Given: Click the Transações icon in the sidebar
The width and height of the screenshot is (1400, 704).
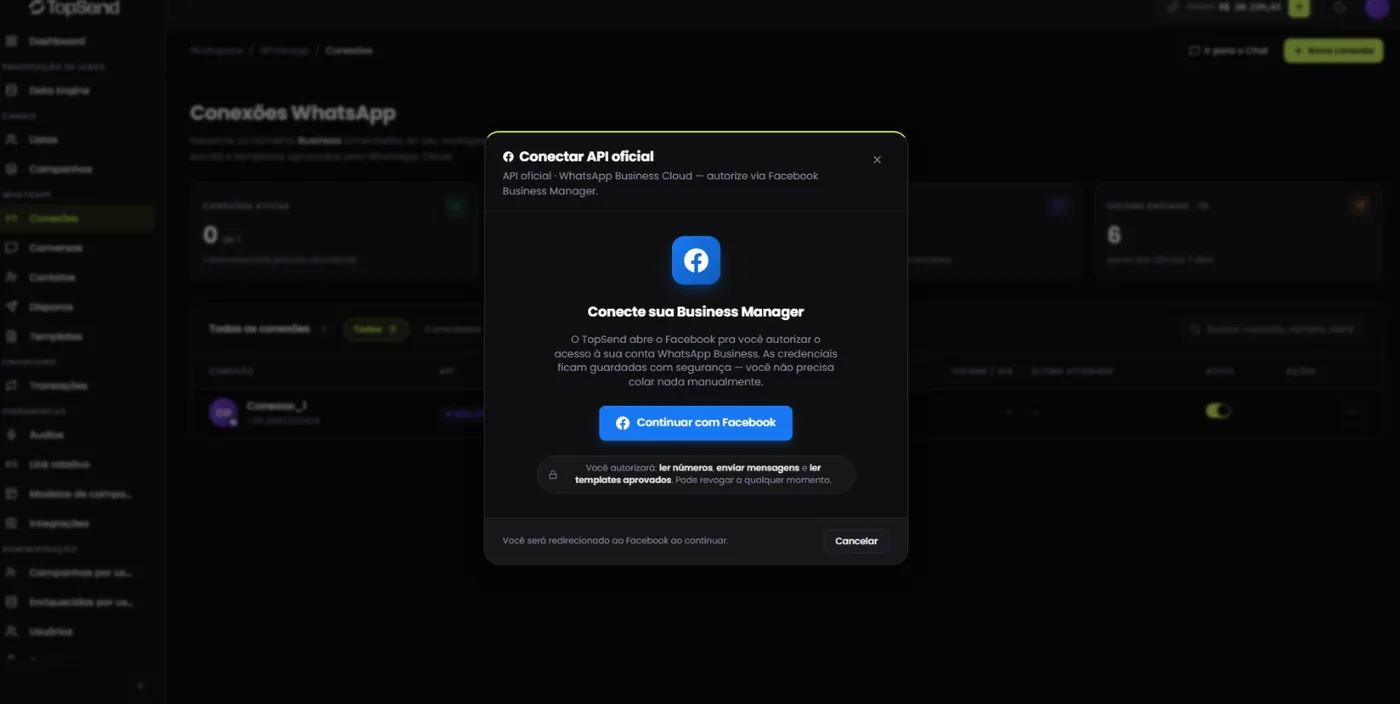Looking at the screenshot, I should tap(12, 386).
